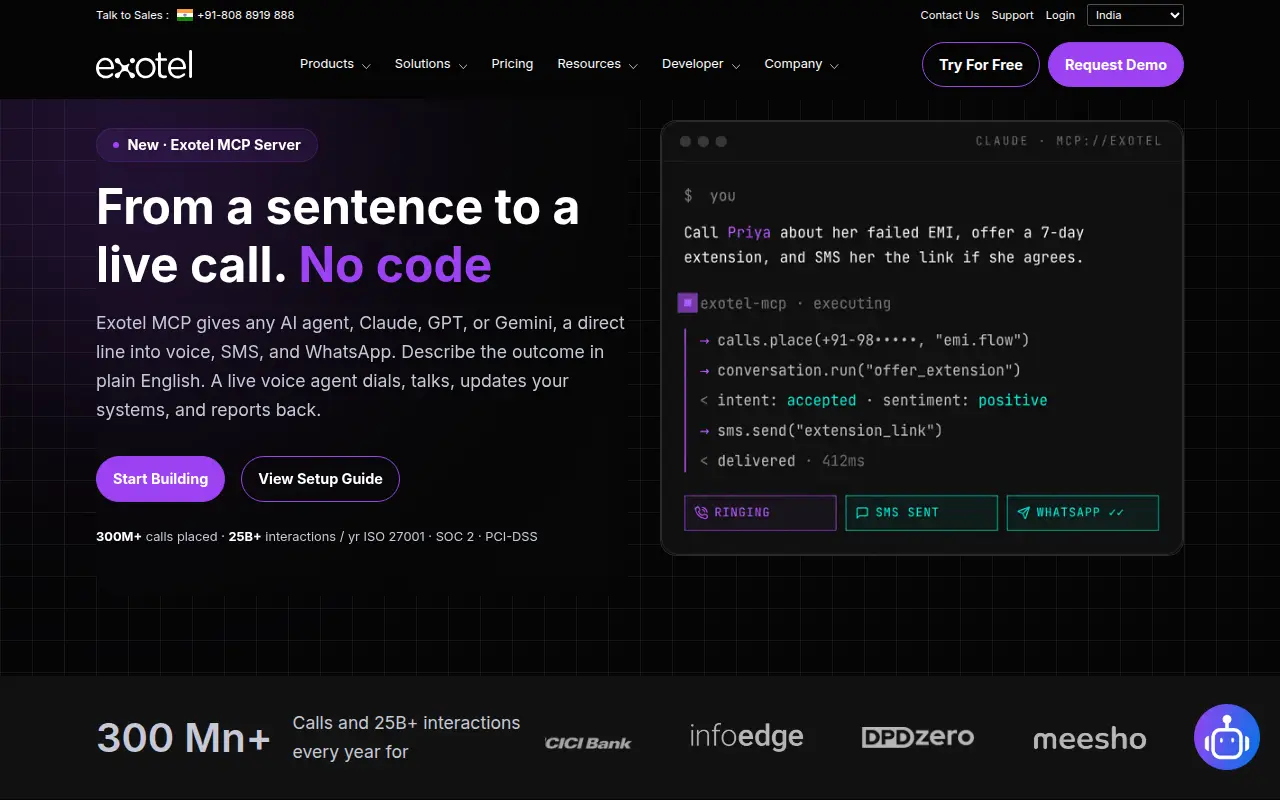The width and height of the screenshot is (1280, 800).
Task: Click the meesho logo
Action: (x=1089, y=739)
